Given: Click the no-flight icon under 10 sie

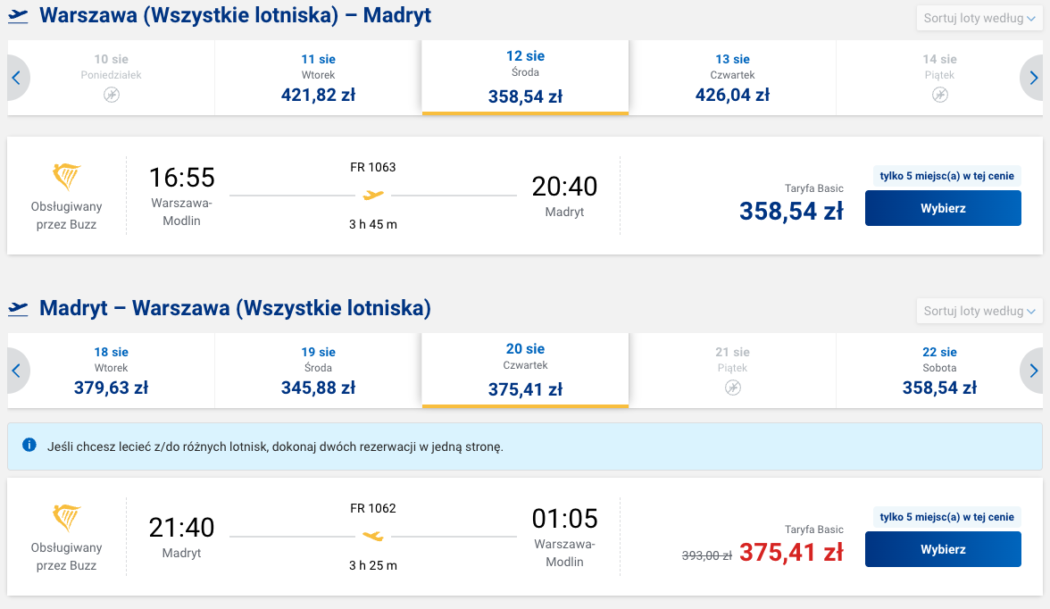Looking at the screenshot, I should tap(112, 95).
